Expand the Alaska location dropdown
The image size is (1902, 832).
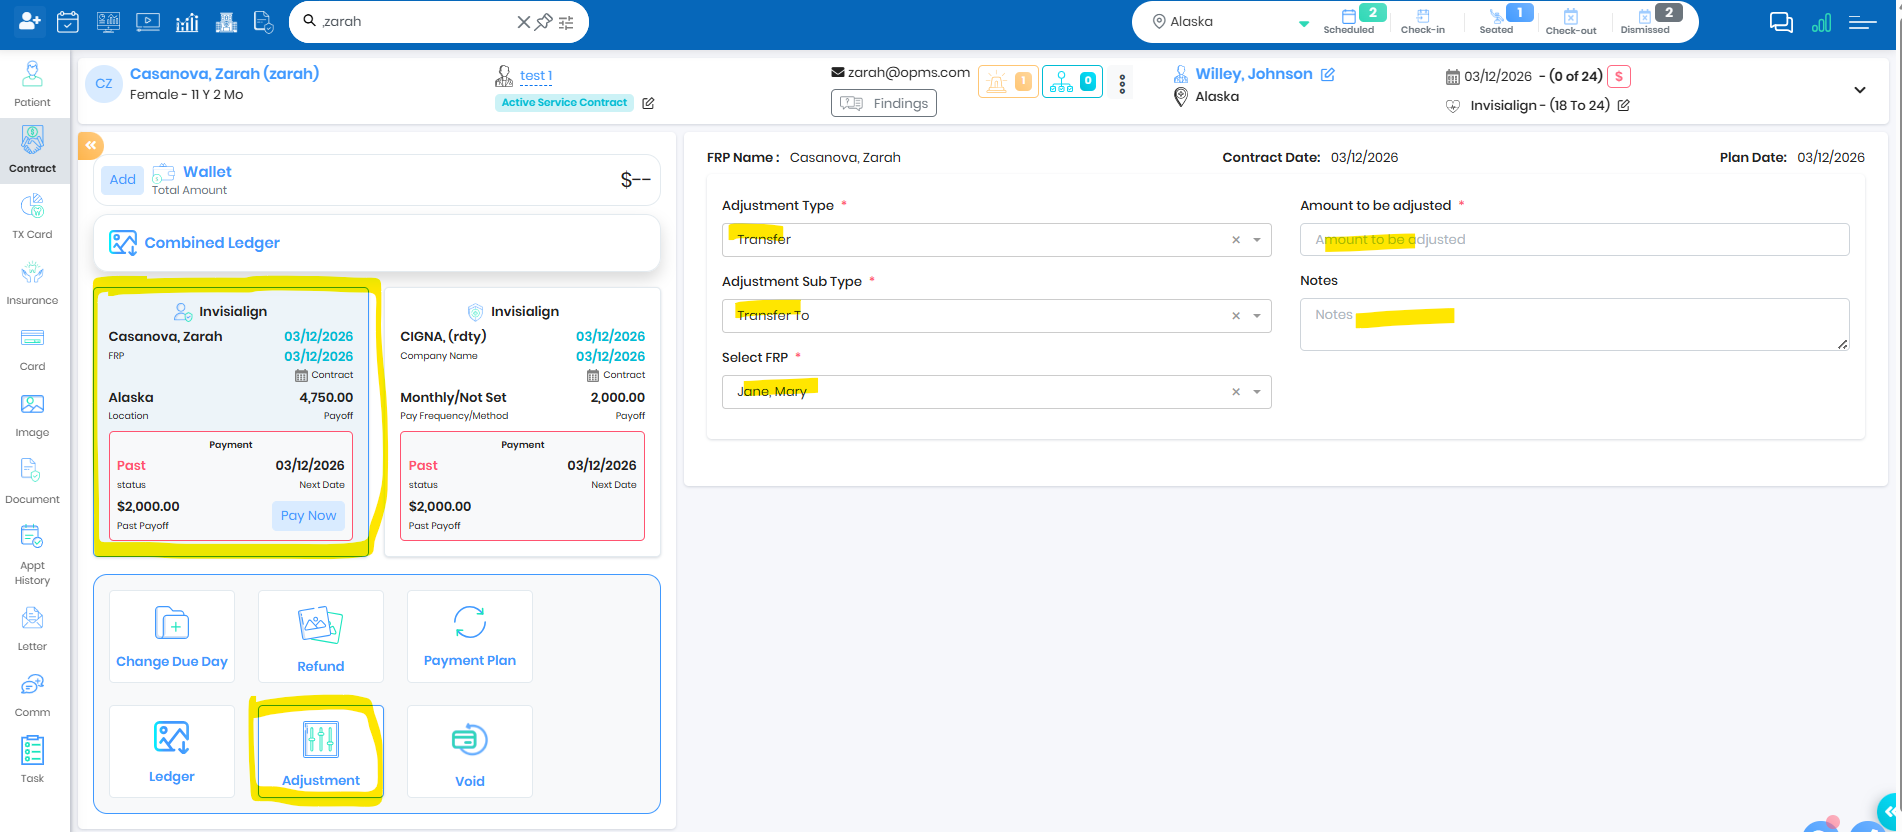[1303, 23]
